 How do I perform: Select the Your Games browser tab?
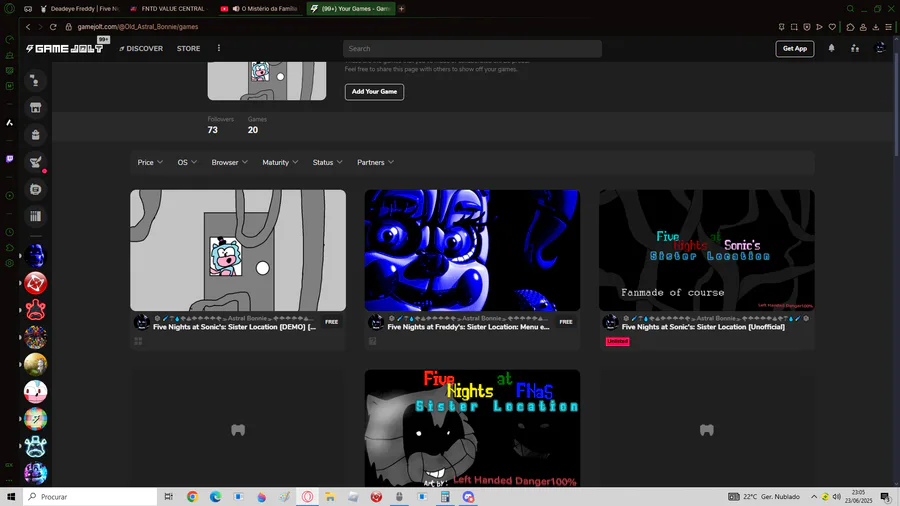pyautogui.click(x=351, y=9)
